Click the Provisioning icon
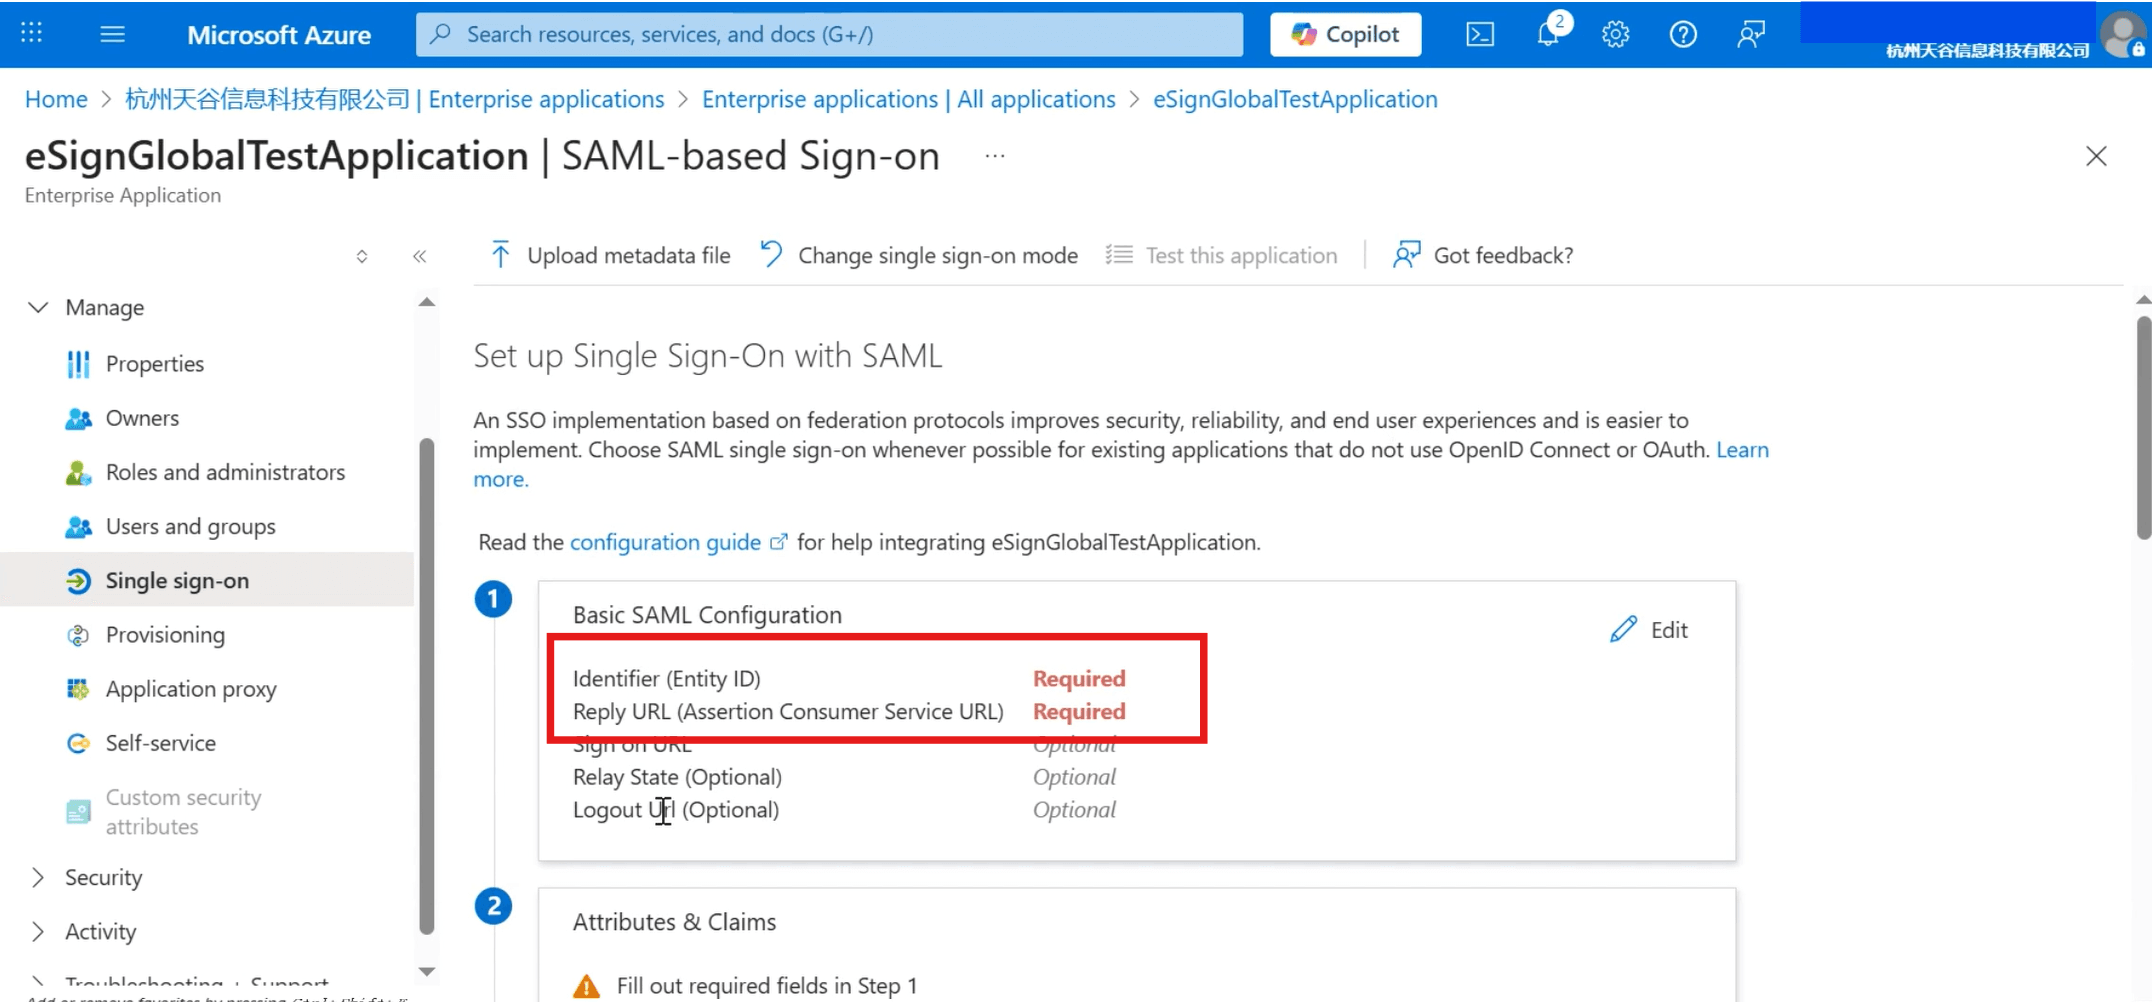This screenshot has width=2152, height=1002. pyautogui.click(x=78, y=635)
